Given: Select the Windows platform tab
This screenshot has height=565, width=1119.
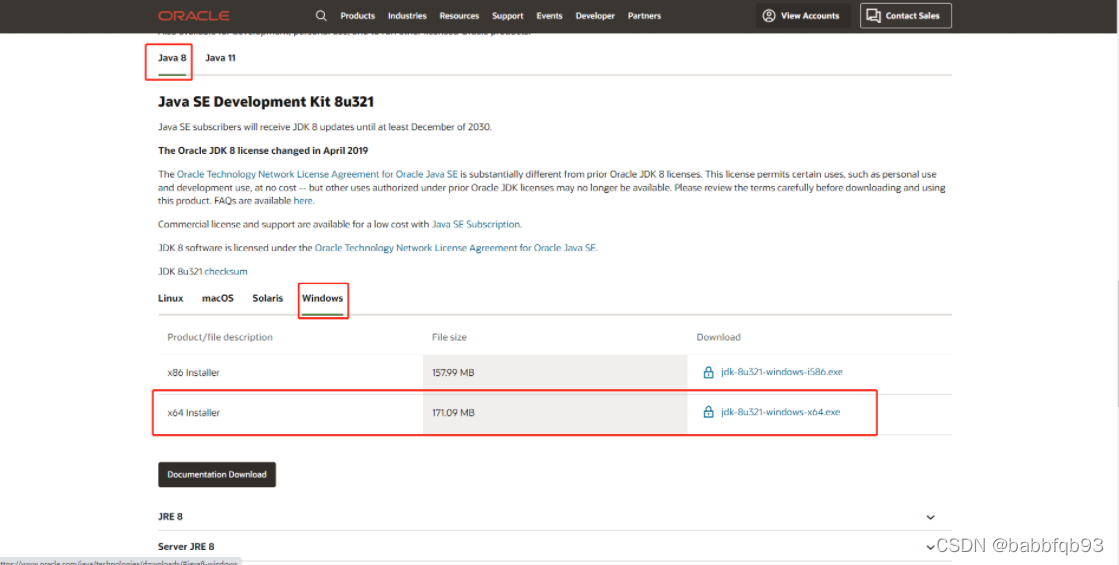Looking at the screenshot, I should click(323, 298).
